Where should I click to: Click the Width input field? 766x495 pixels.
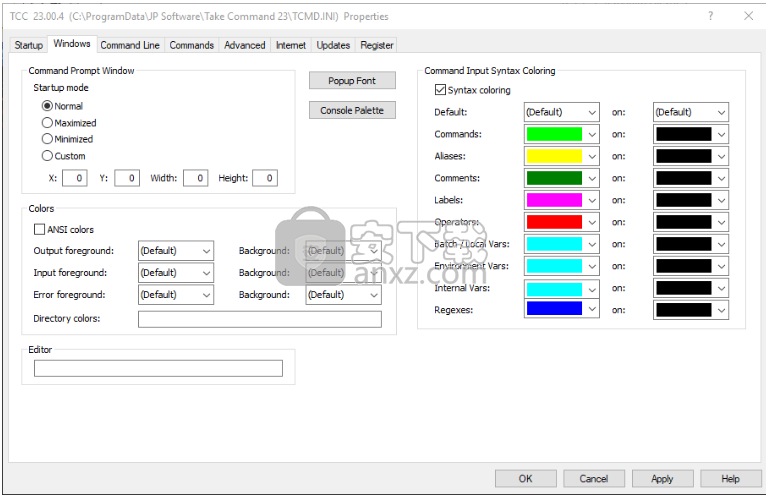tap(195, 178)
